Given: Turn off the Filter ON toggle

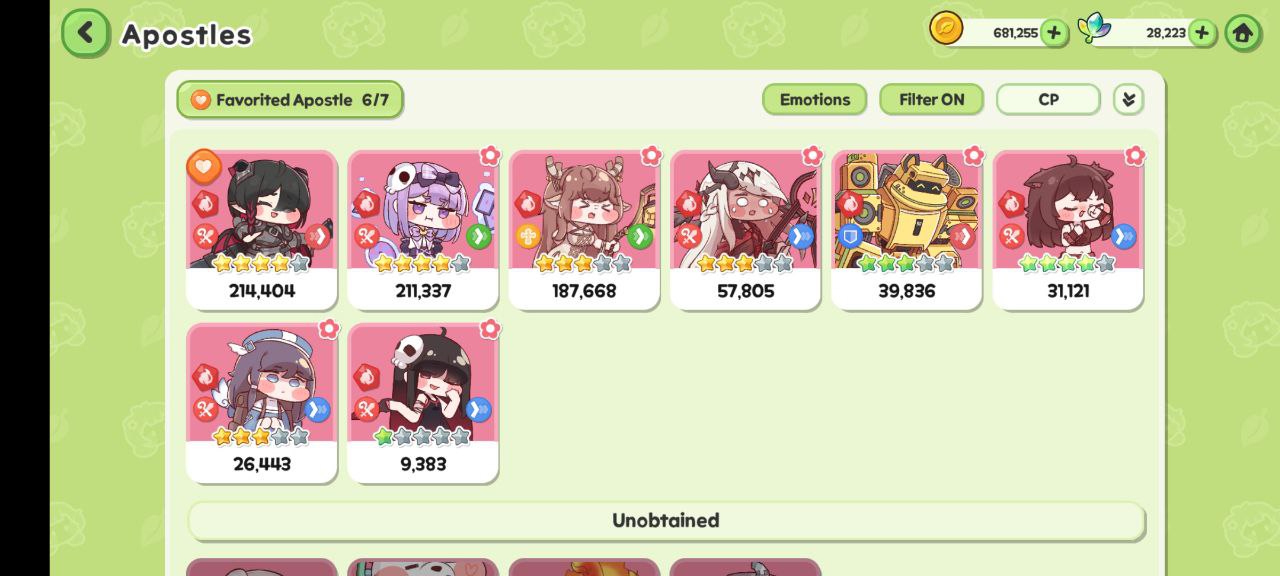Looking at the screenshot, I should (931, 99).
